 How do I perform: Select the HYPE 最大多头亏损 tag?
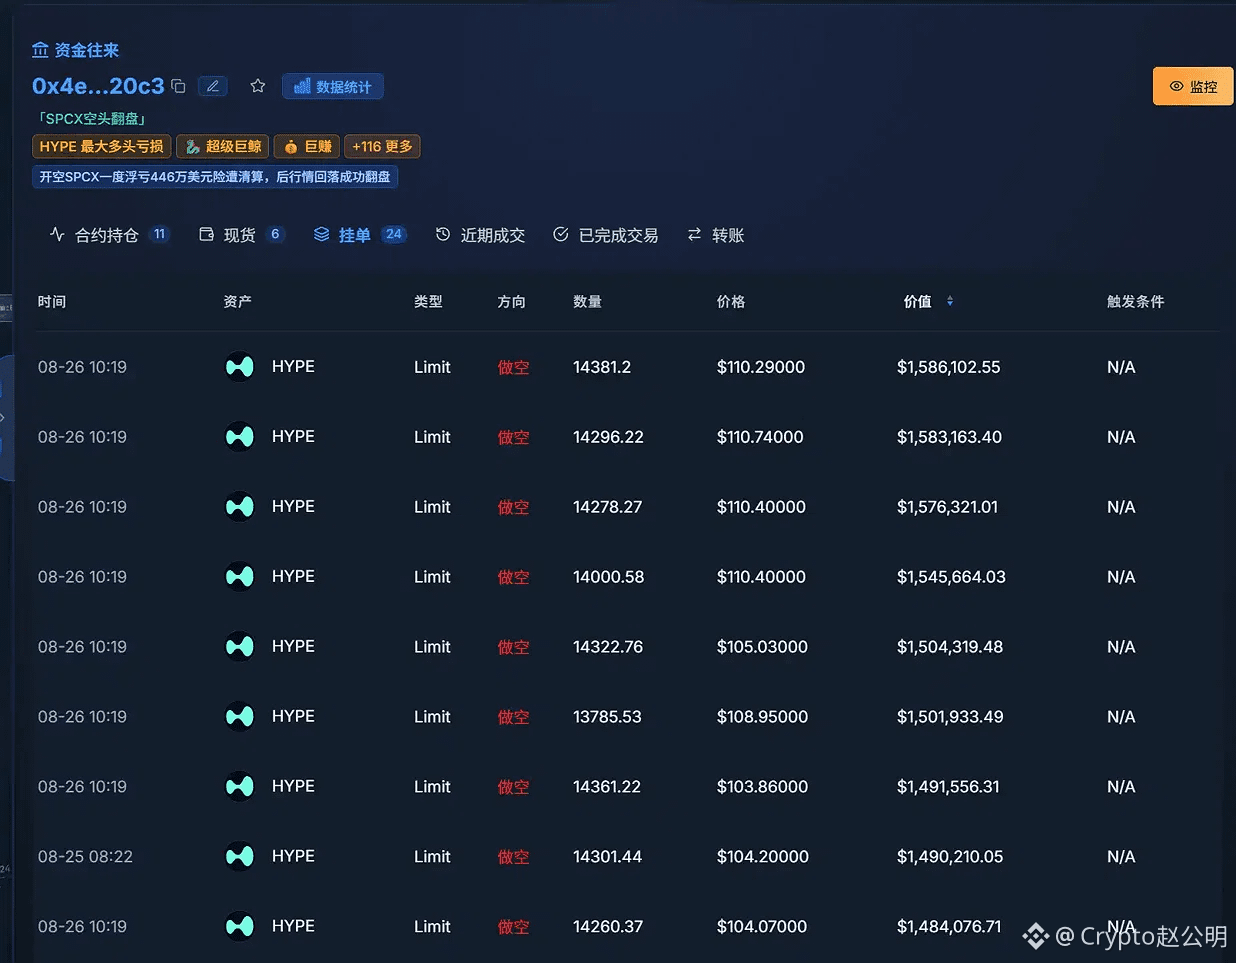click(102, 146)
